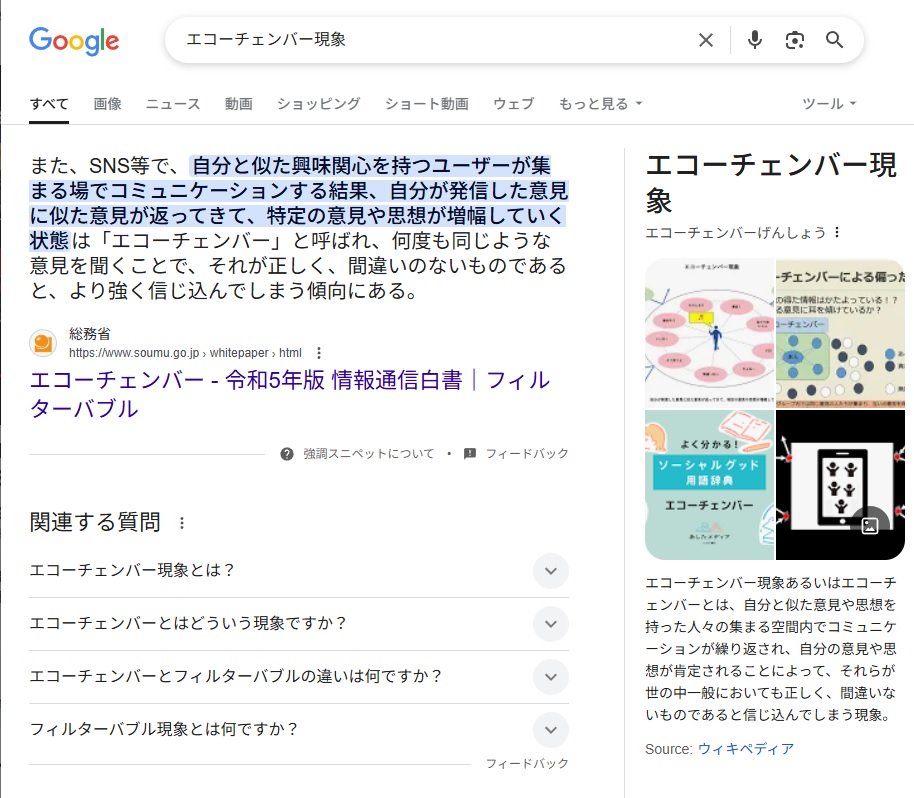Clear the search query with X

(705, 40)
